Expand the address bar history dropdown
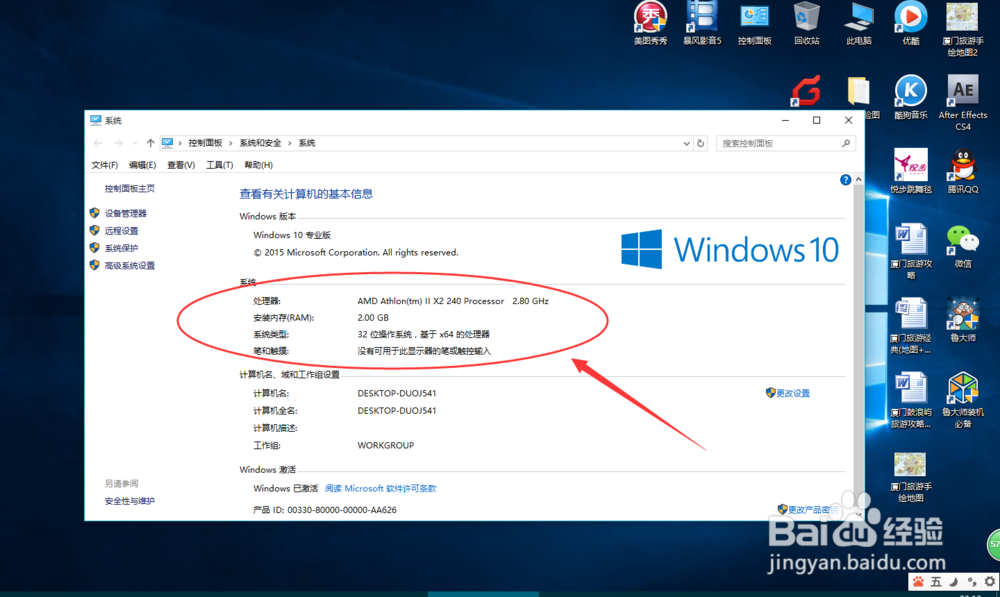1000x597 pixels. (x=686, y=144)
